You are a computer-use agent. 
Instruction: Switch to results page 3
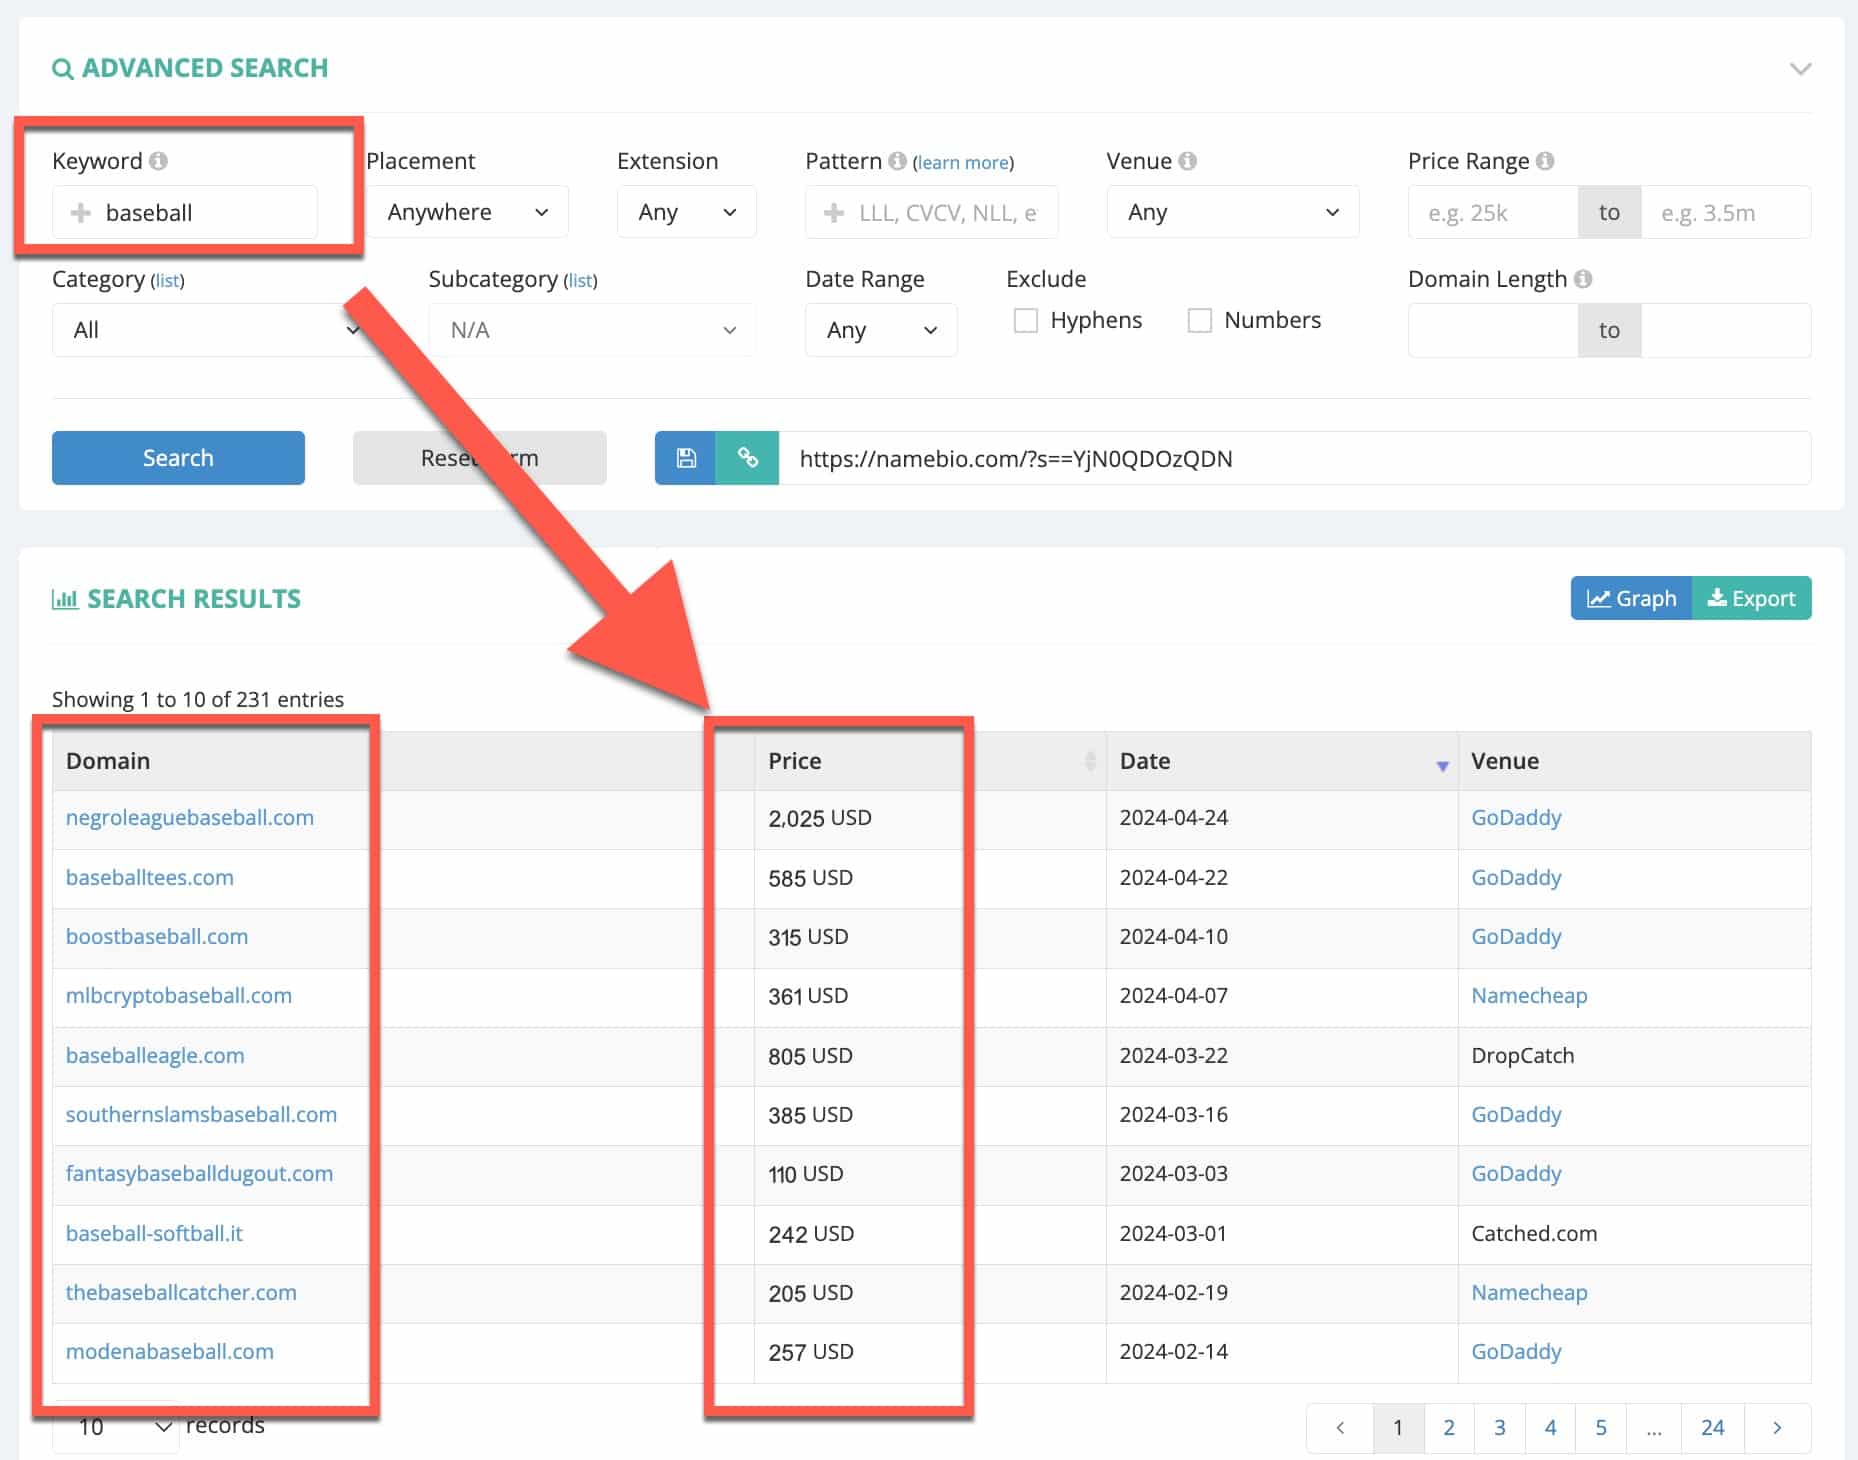1499,1427
